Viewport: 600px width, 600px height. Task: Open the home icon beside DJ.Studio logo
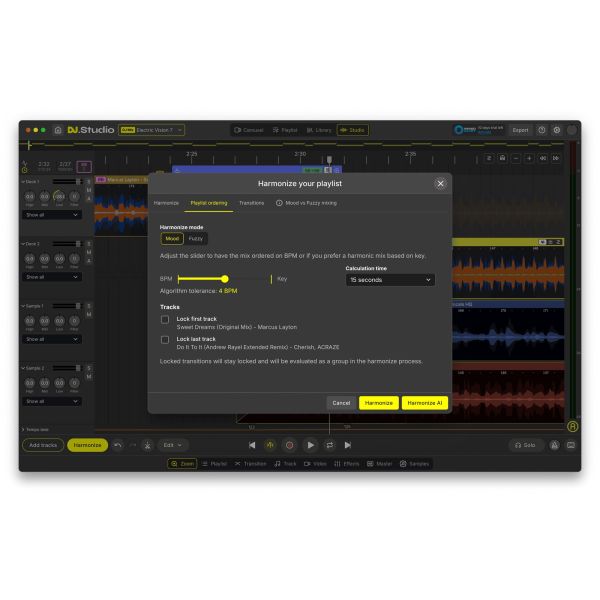point(58,130)
